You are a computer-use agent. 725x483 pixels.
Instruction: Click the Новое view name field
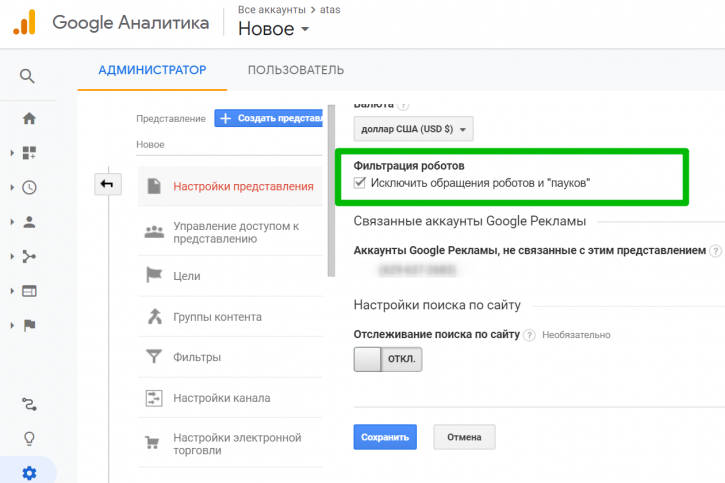(229, 145)
